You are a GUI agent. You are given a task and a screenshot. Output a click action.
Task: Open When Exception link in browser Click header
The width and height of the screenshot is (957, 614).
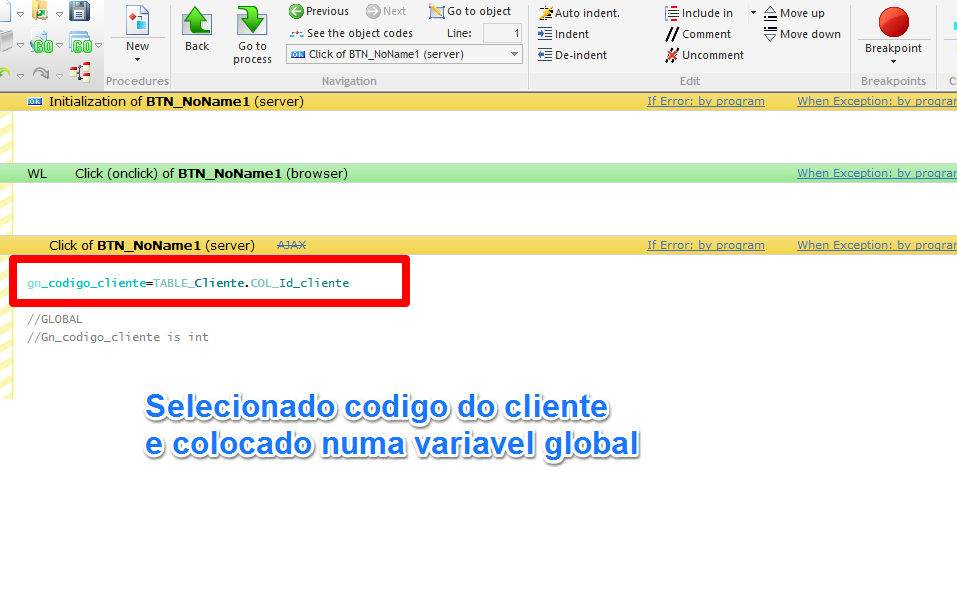[x=877, y=173]
